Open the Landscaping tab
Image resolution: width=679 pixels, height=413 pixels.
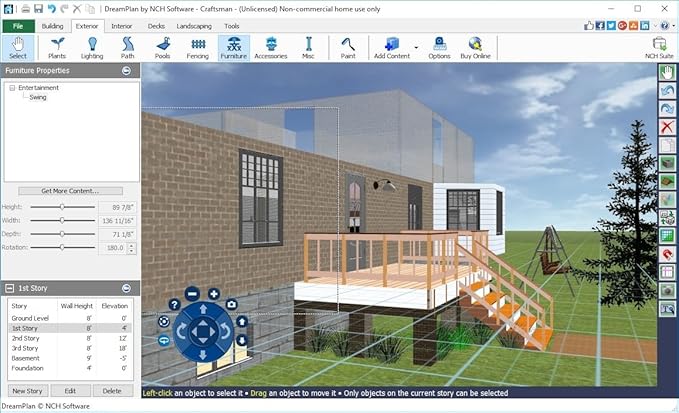[193, 25]
